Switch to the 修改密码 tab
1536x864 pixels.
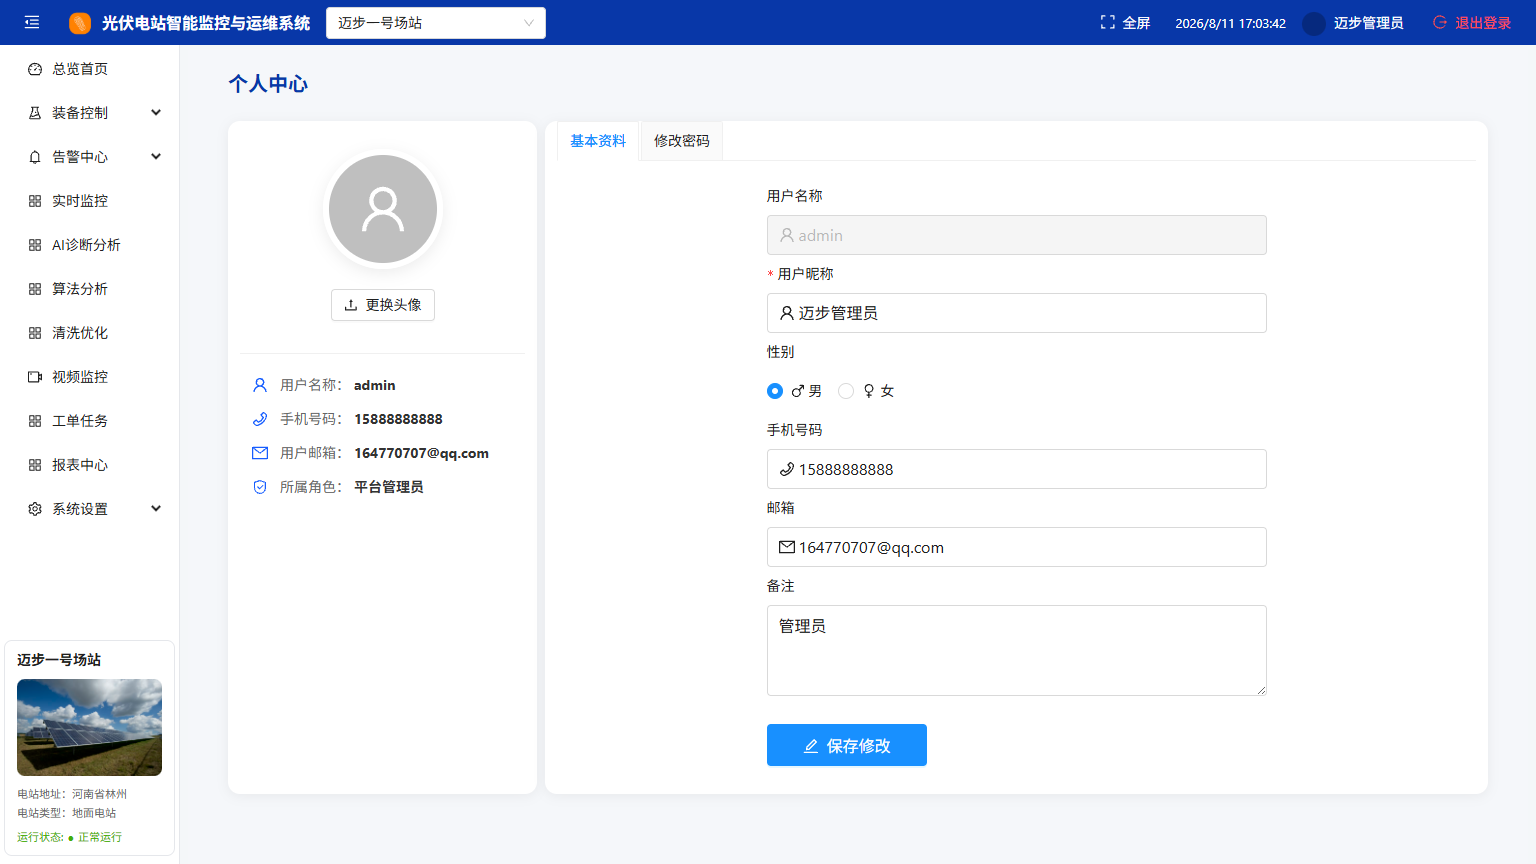click(682, 141)
